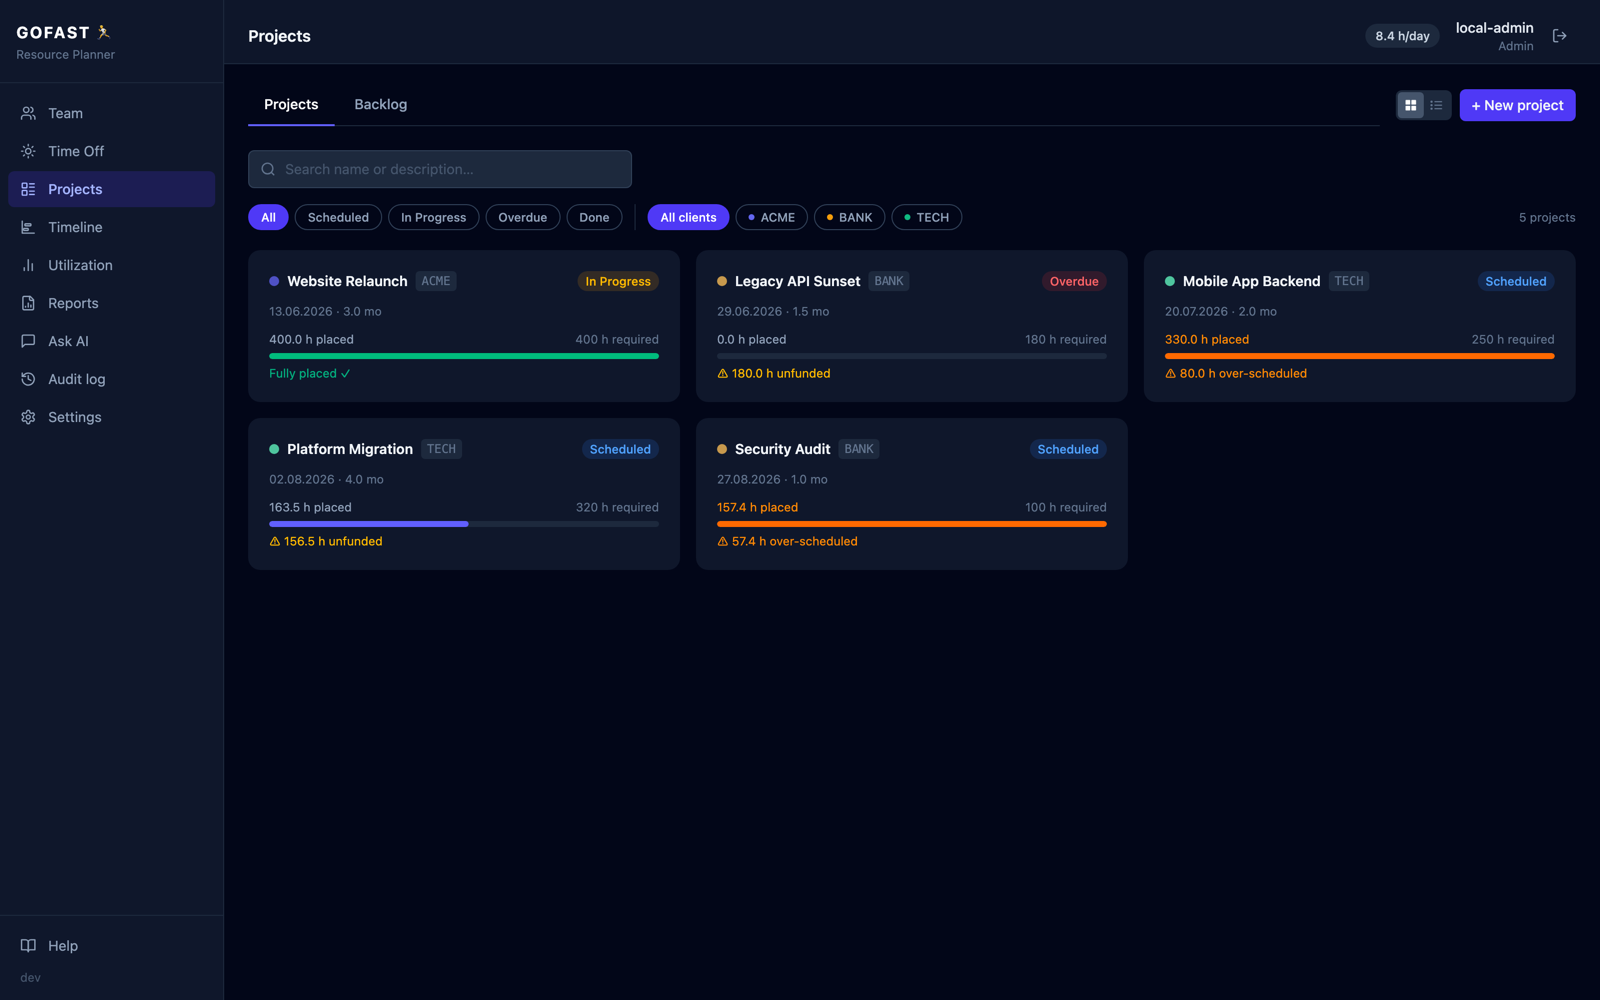Filter by BANK client
This screenshot has height=1000, width=1600.
tap(849, 217)
